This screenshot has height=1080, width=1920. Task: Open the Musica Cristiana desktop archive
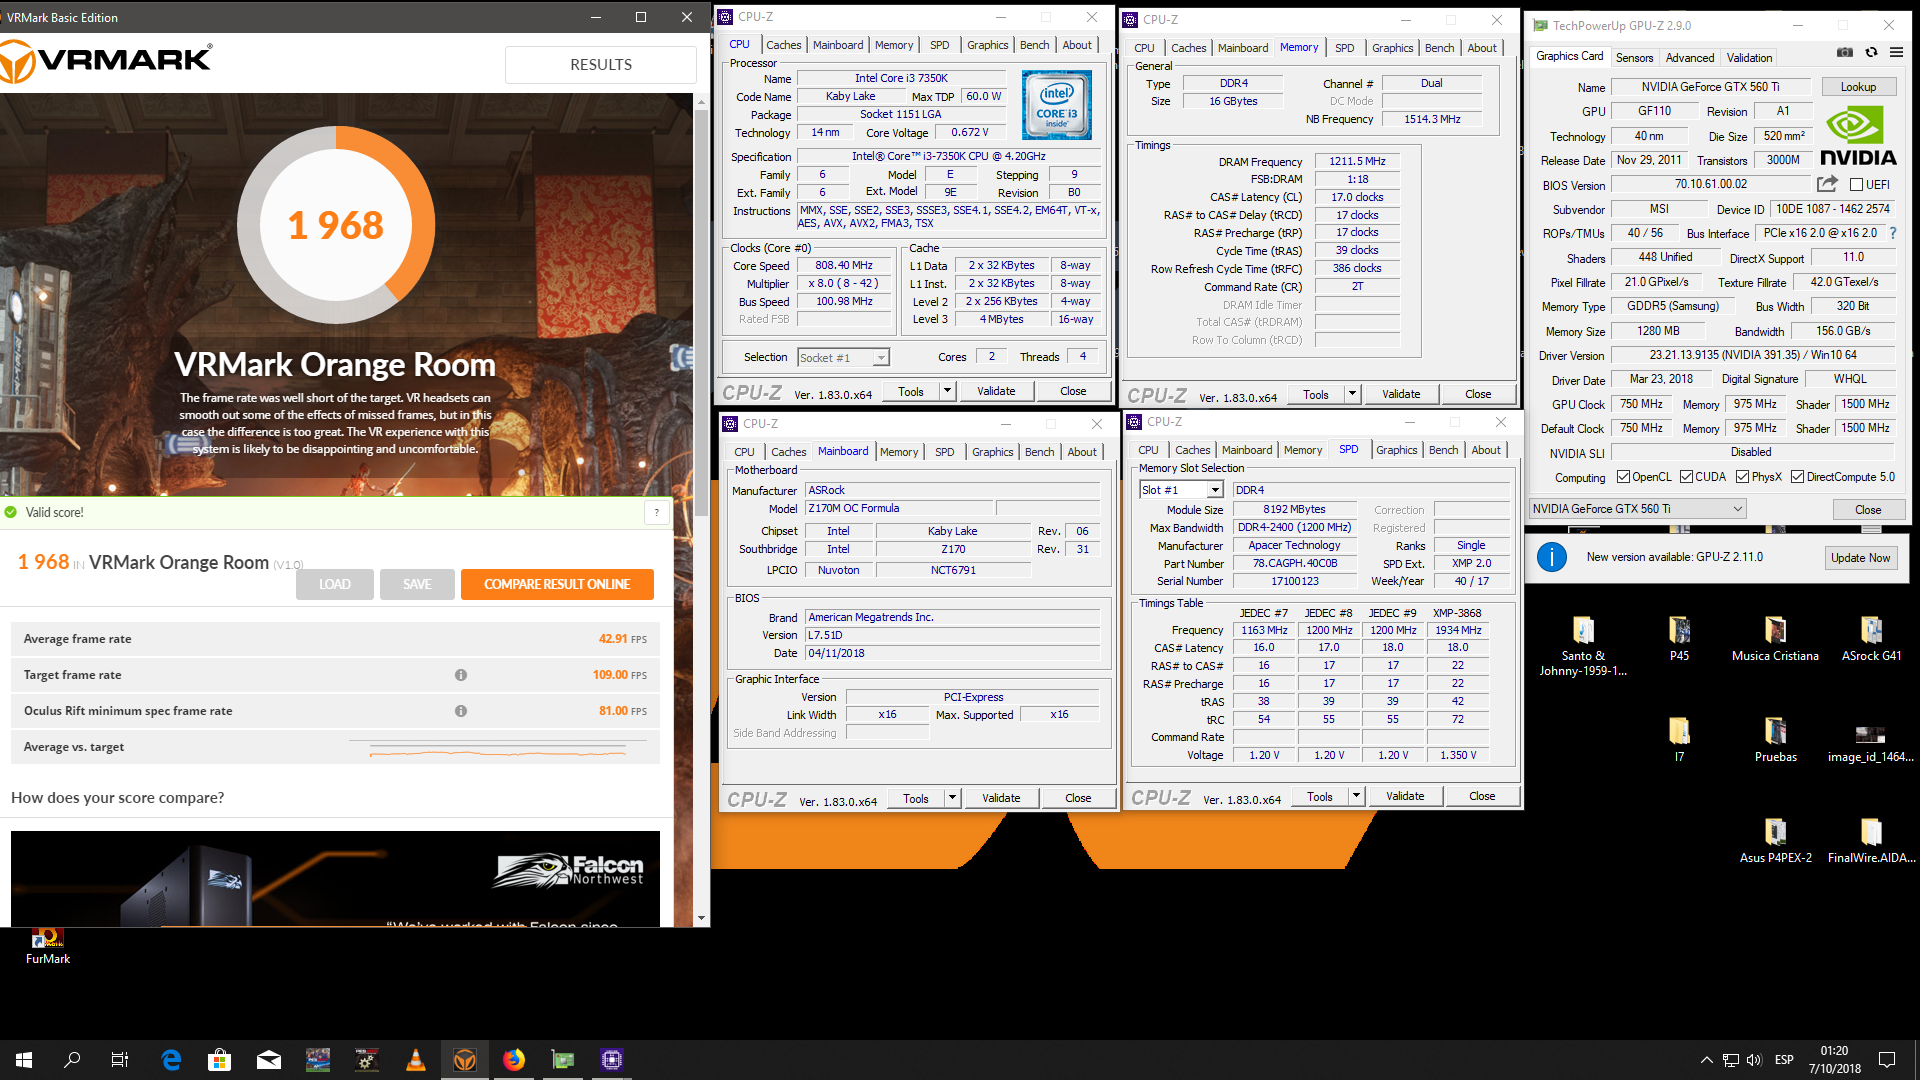coord(1775,640)
